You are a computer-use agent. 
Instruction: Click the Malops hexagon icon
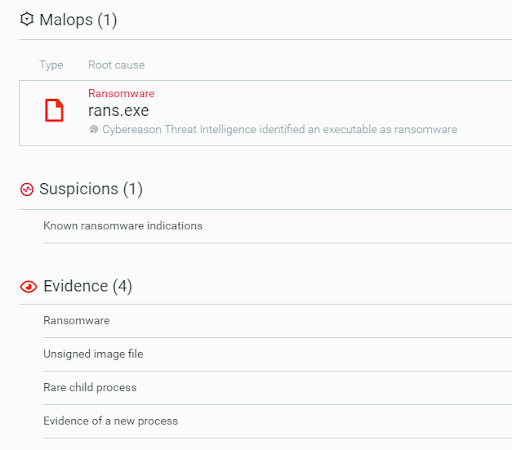click(x=27, y=19)
